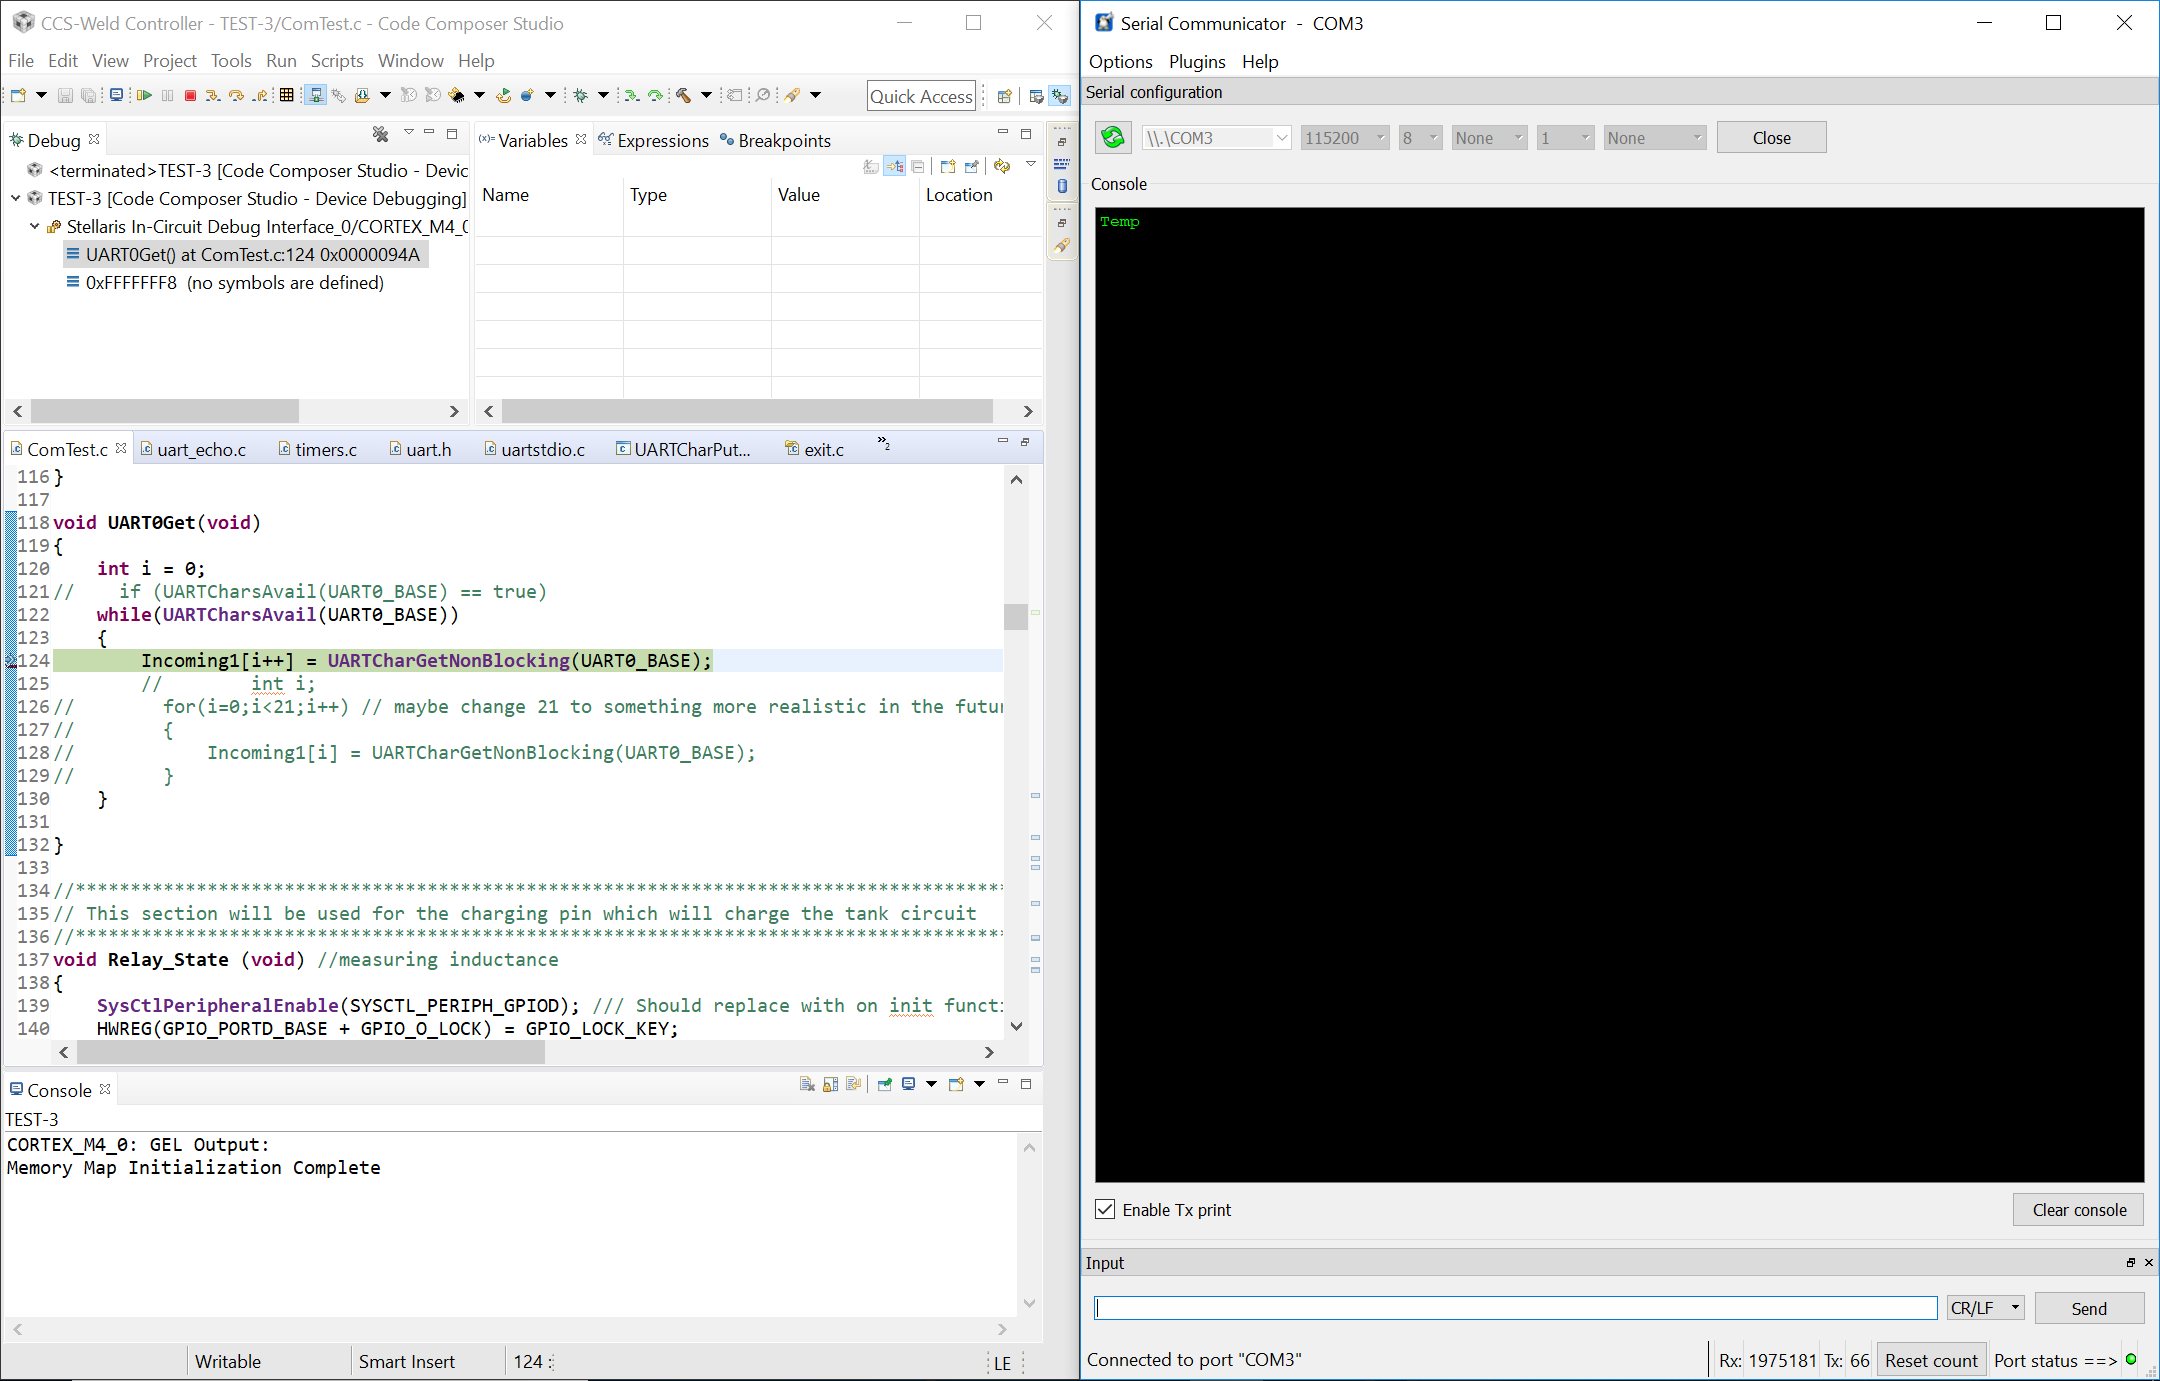Collapse the TEST-3 Device Debugging tree node
Screen dimensions: 2160x1381
pyautogui.click(x=16, y=198)
